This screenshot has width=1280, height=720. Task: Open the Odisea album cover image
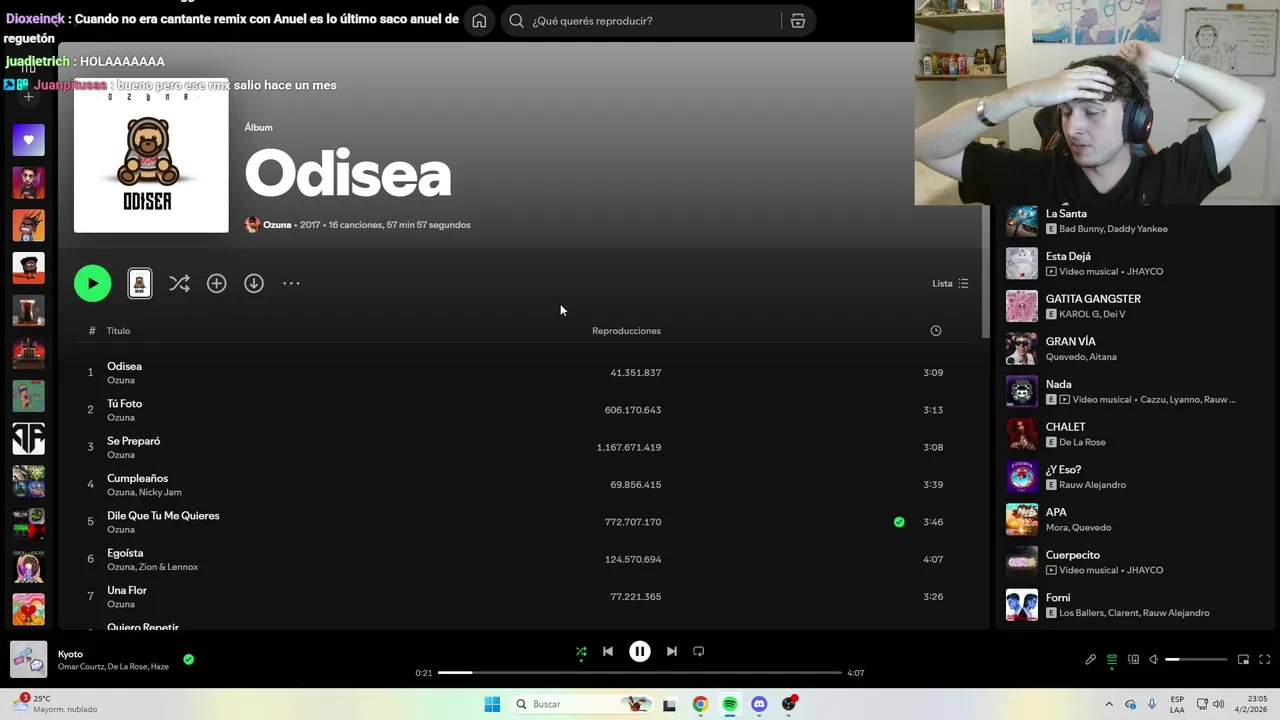[x=151, y=155]
